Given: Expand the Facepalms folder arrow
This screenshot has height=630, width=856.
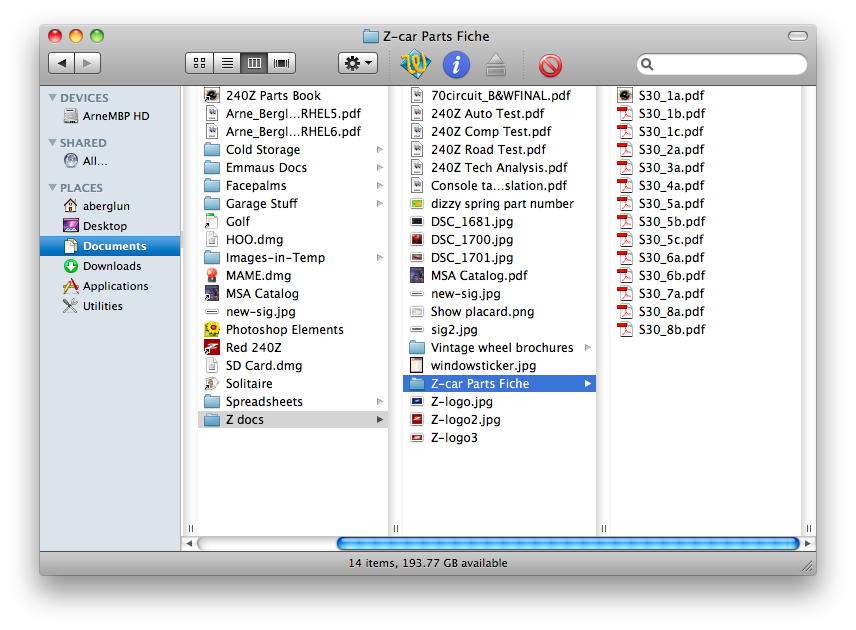Looking at the screenshot, I should tap(380, 186).
